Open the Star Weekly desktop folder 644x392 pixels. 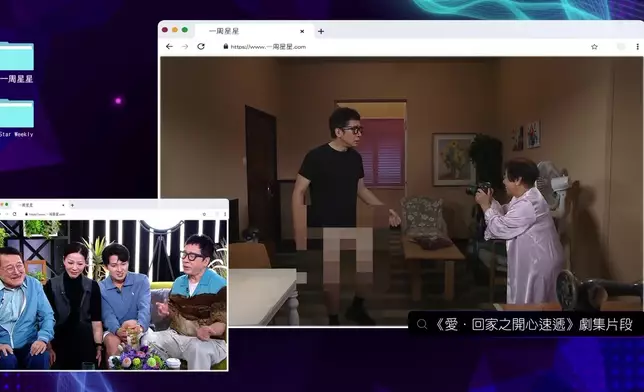(16, 118)
